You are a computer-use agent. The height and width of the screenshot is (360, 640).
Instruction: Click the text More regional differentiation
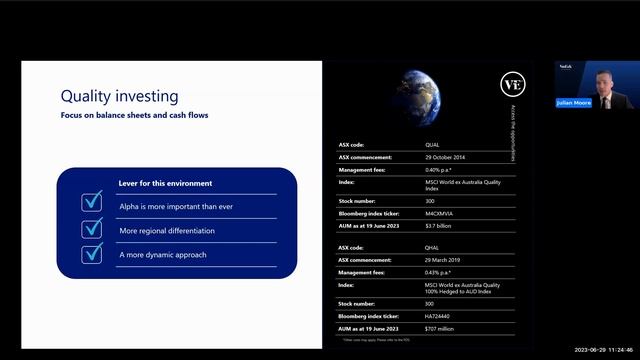pos(167,231)
